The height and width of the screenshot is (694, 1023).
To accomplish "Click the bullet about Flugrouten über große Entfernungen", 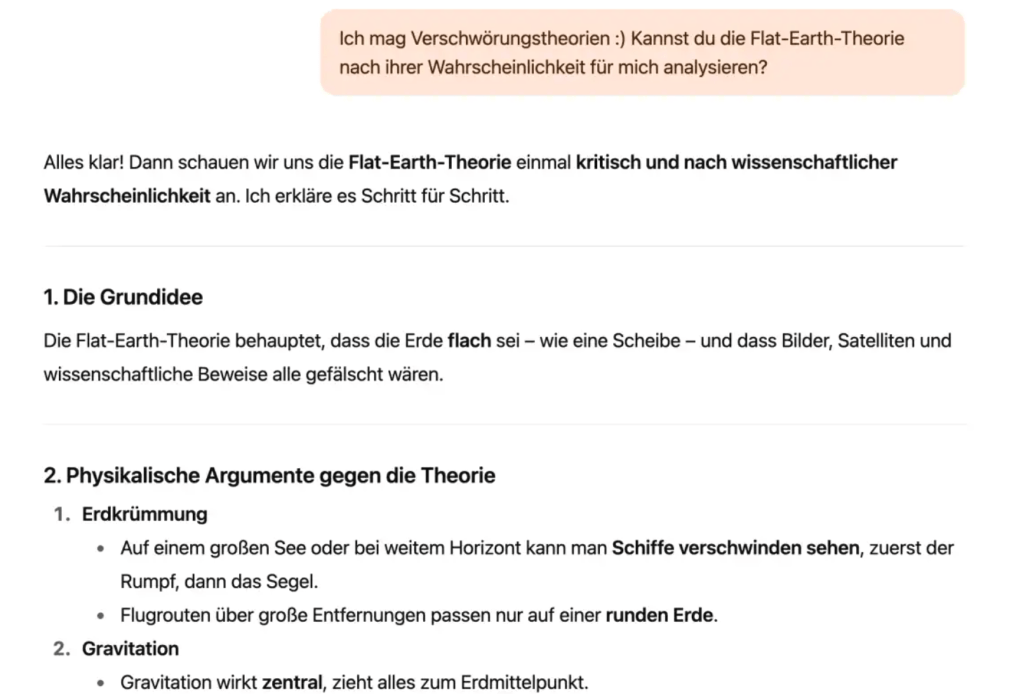I will coord(419,615).
